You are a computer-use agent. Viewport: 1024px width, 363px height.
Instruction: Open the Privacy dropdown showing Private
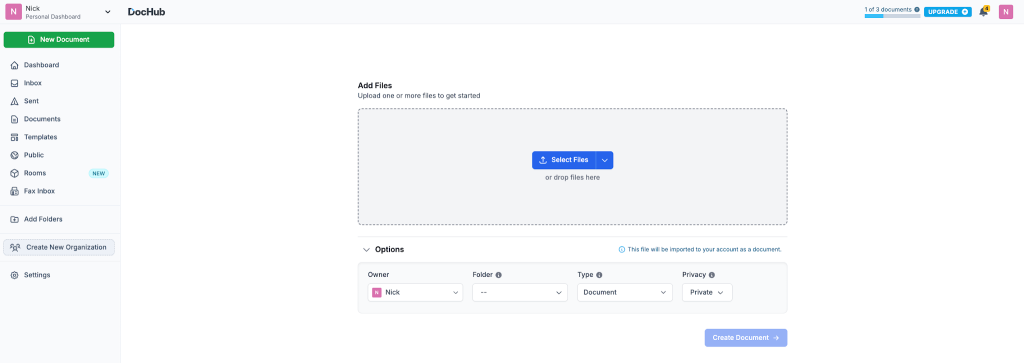(707, 292)
